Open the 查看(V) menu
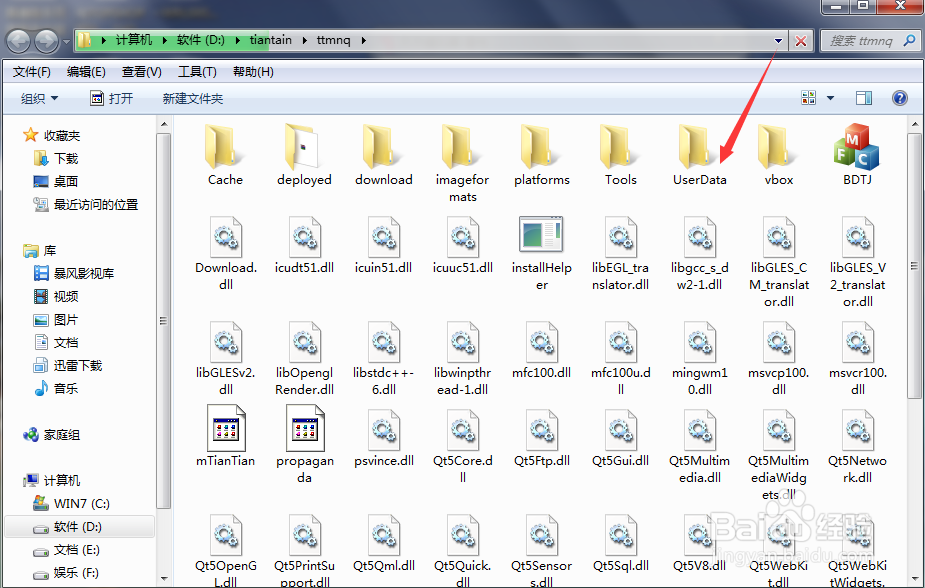The height and width of the screenshot is (588, 925). point(142,72)
